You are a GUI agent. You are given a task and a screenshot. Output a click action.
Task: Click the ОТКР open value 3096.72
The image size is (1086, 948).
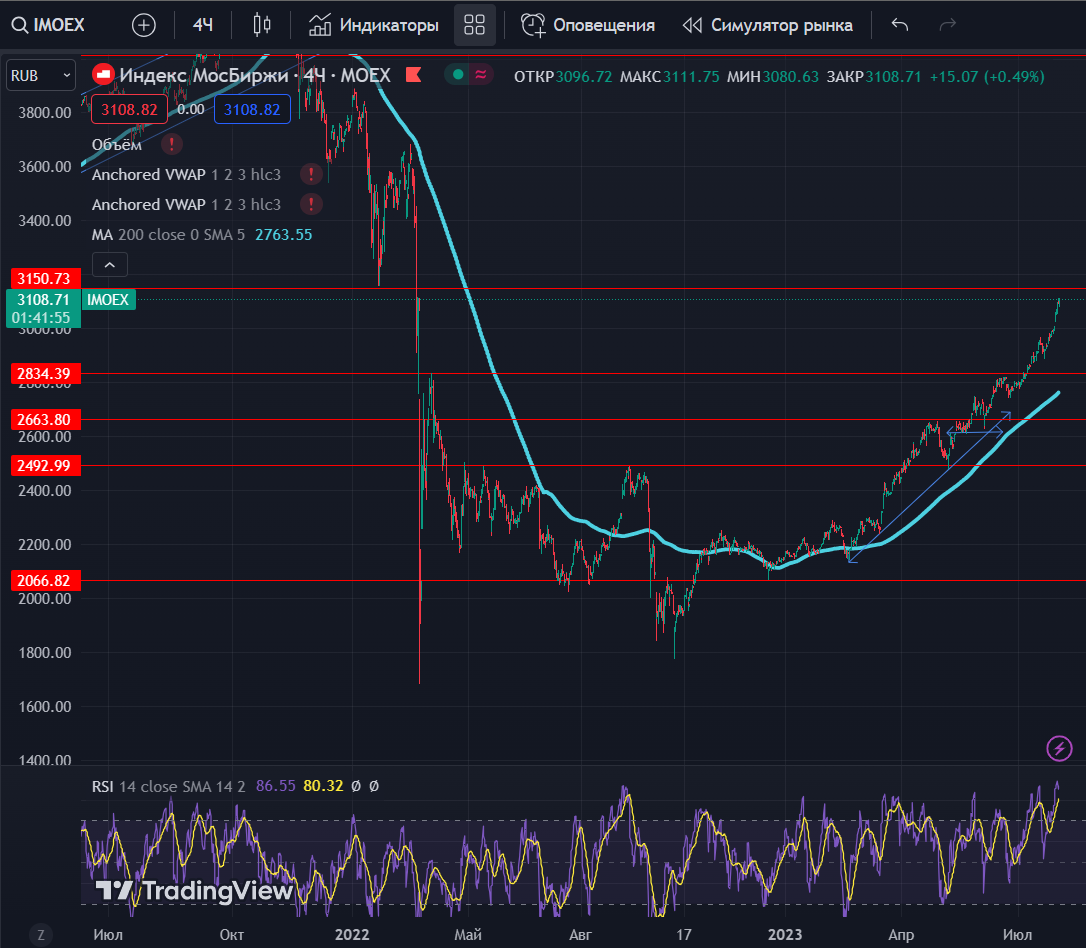pos(584,76)
